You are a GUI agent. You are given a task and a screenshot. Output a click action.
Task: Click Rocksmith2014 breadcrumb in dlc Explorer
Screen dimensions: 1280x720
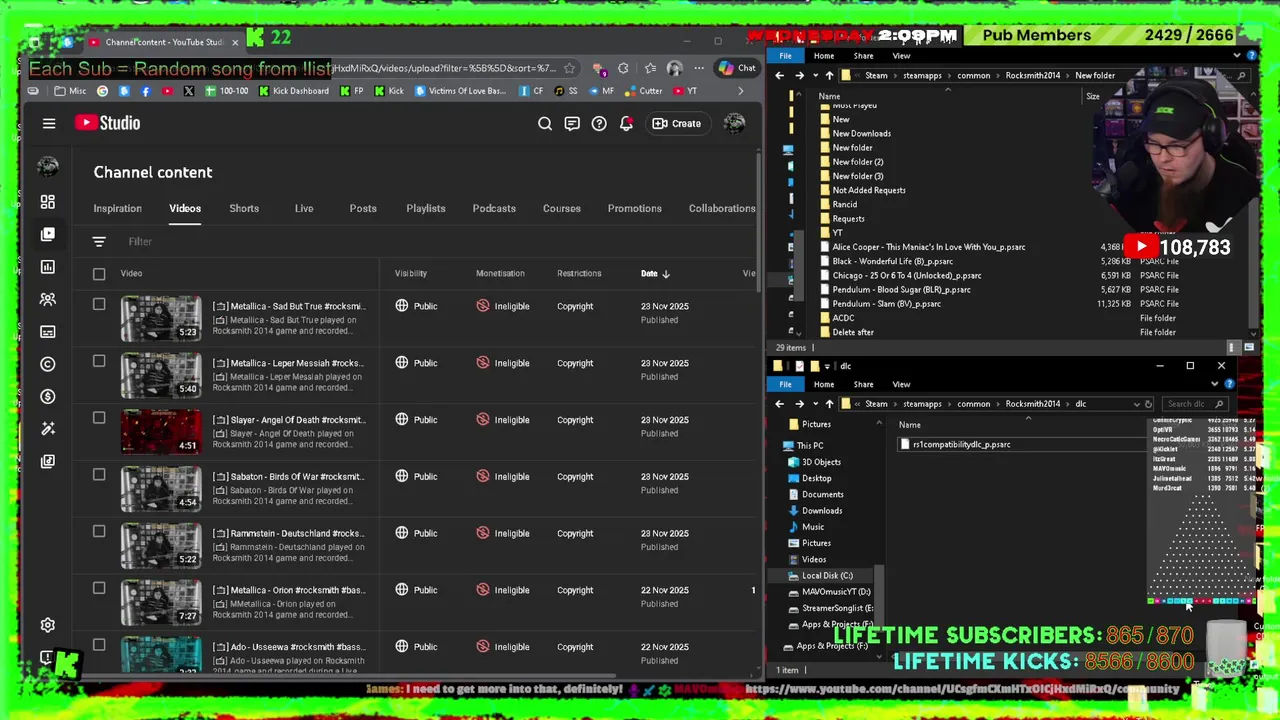(x=1033, y=404)
